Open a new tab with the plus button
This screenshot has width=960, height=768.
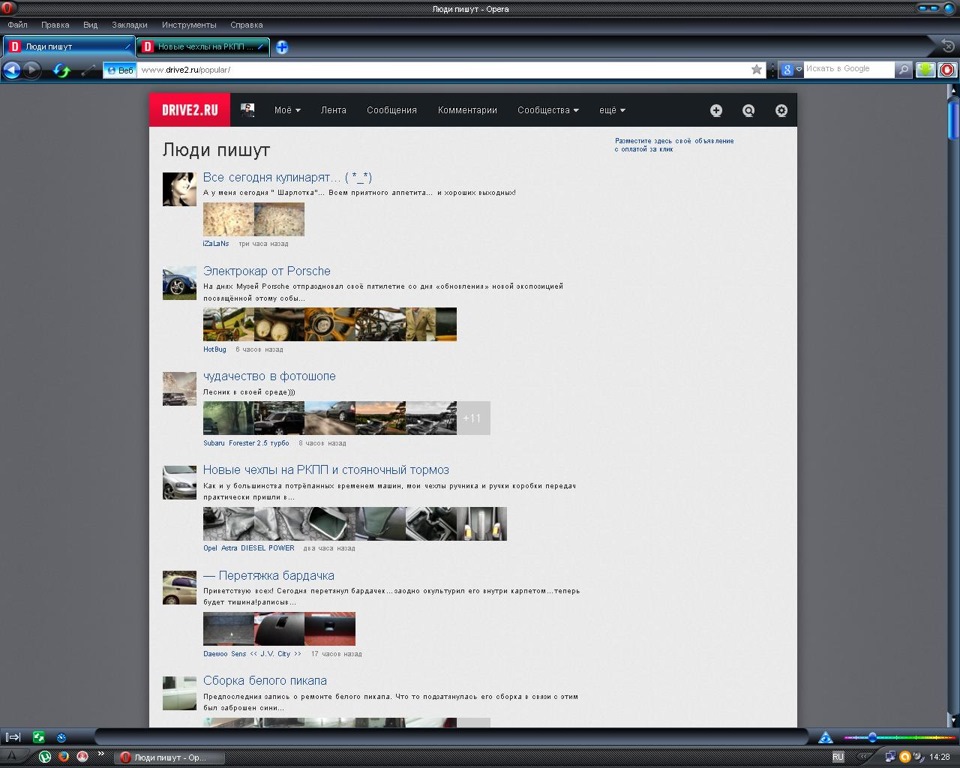[282, 47]
